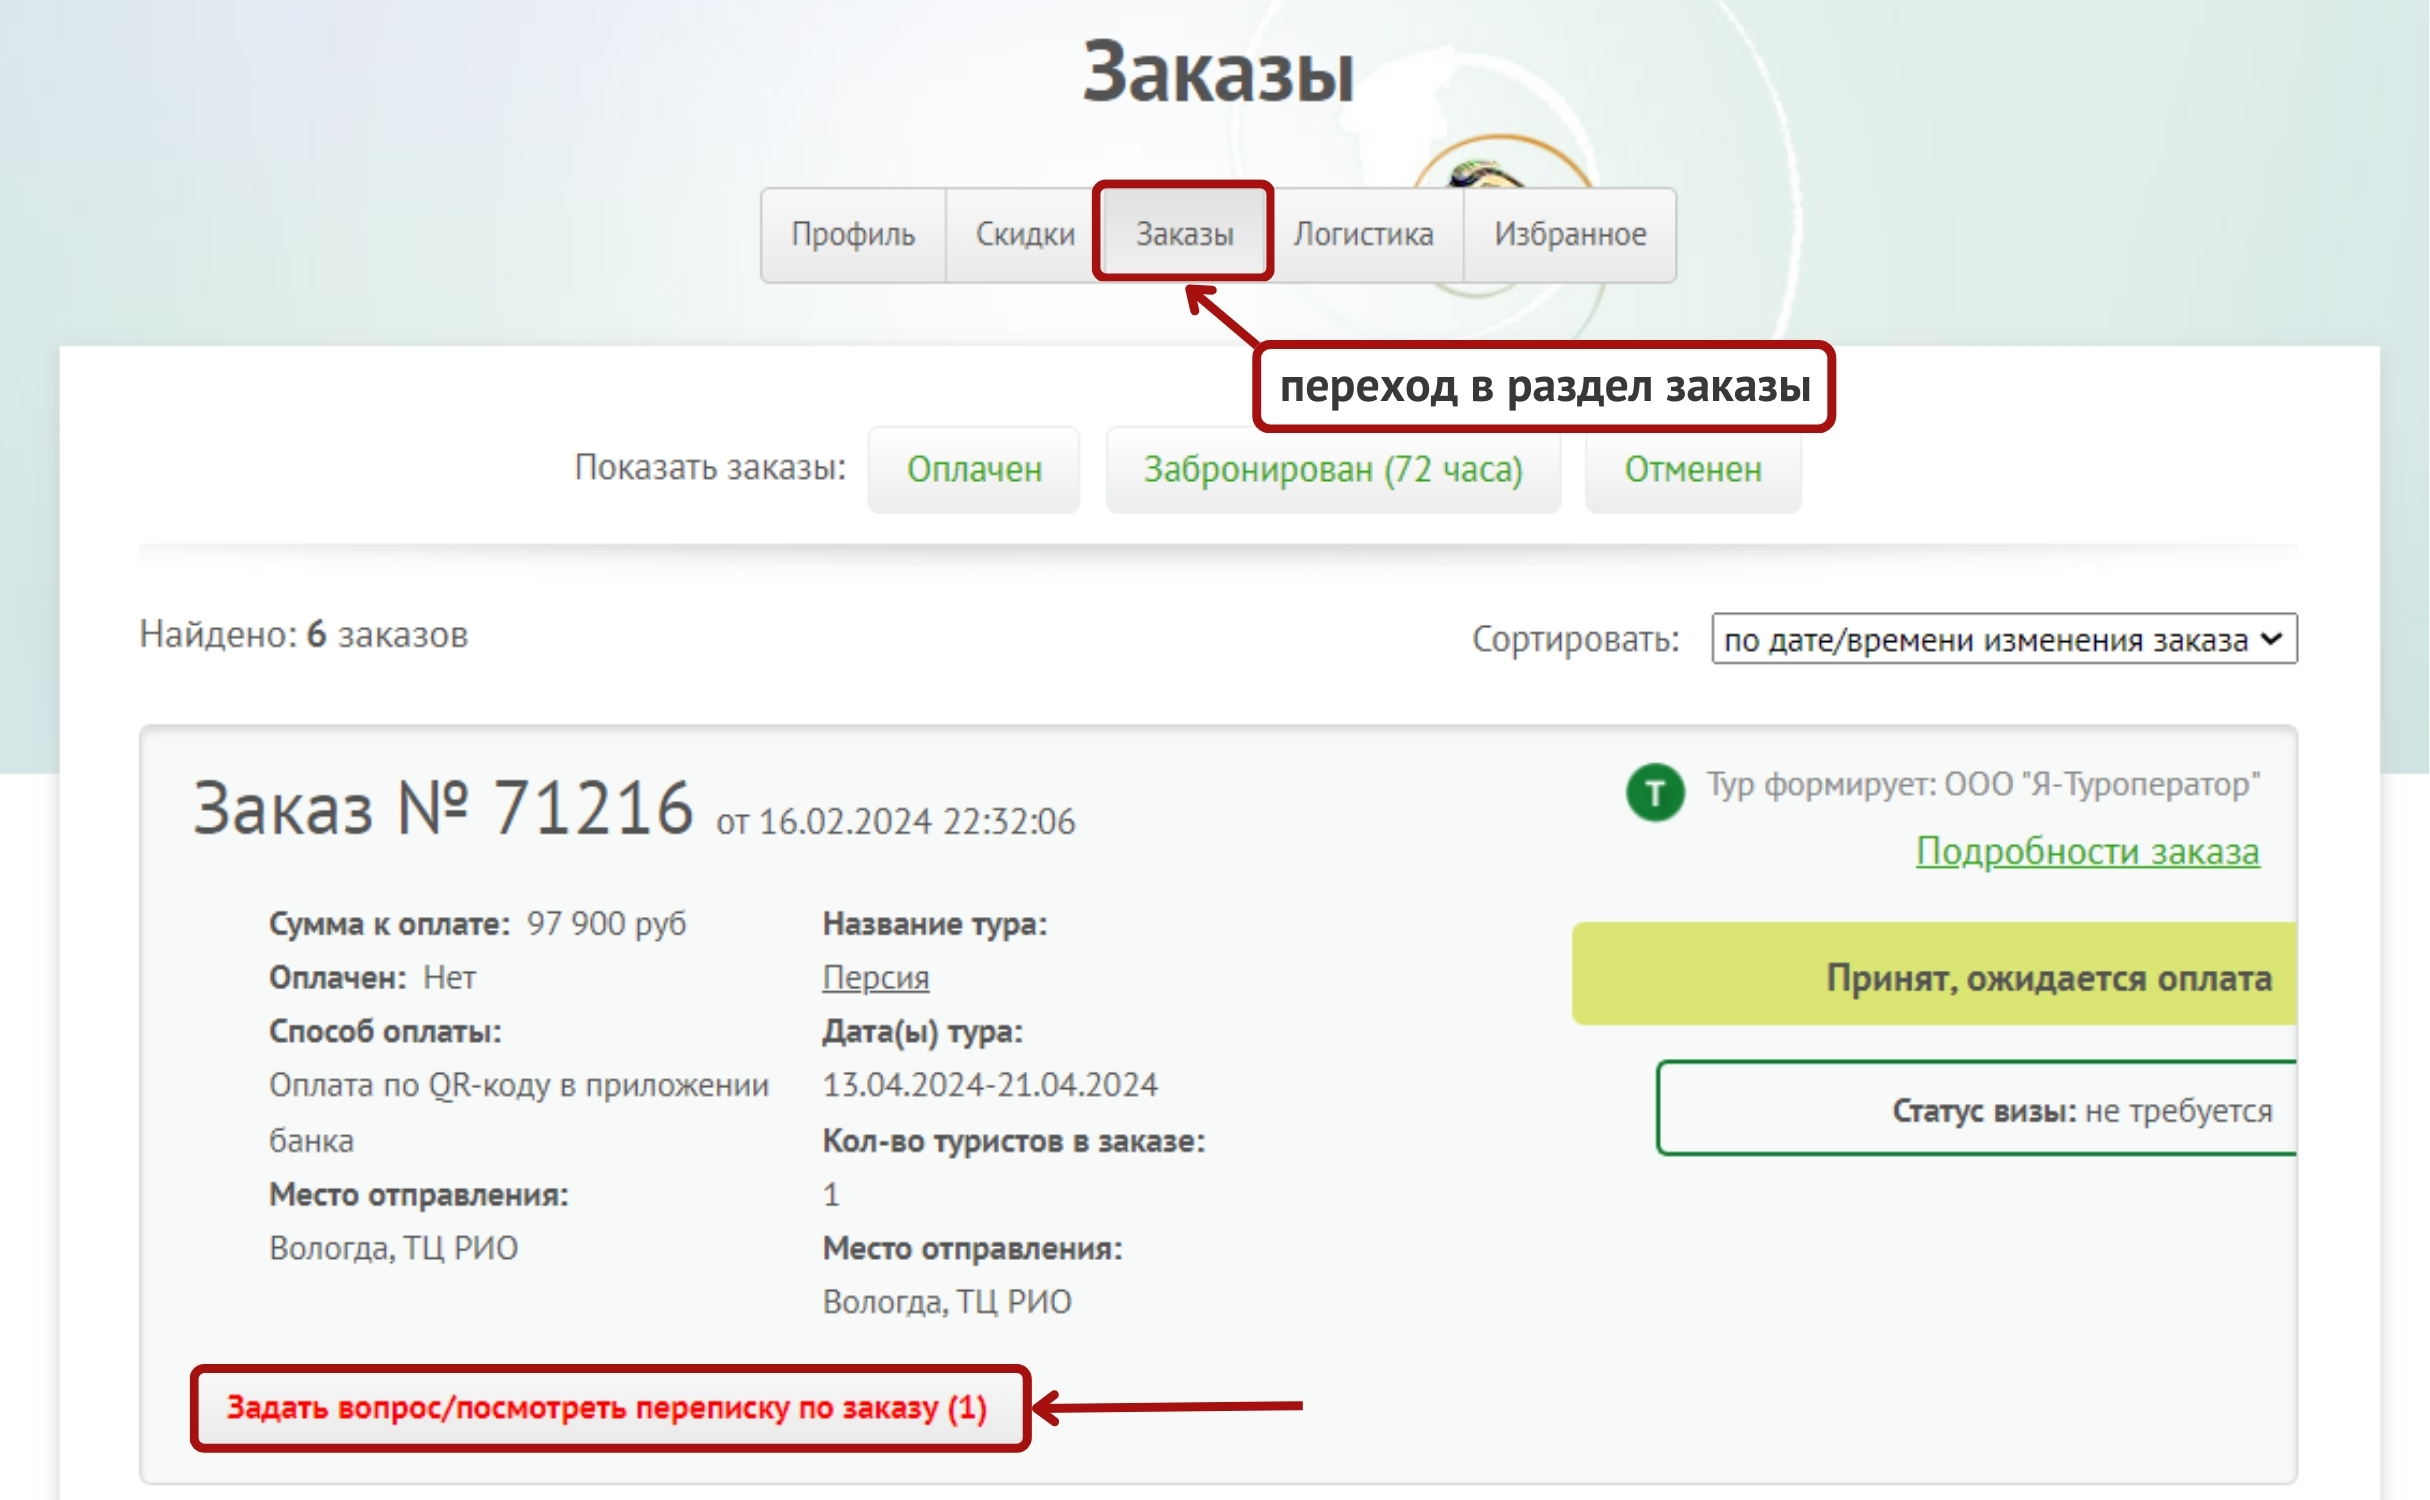Go to the Логистика tab

click(1363, 235)
